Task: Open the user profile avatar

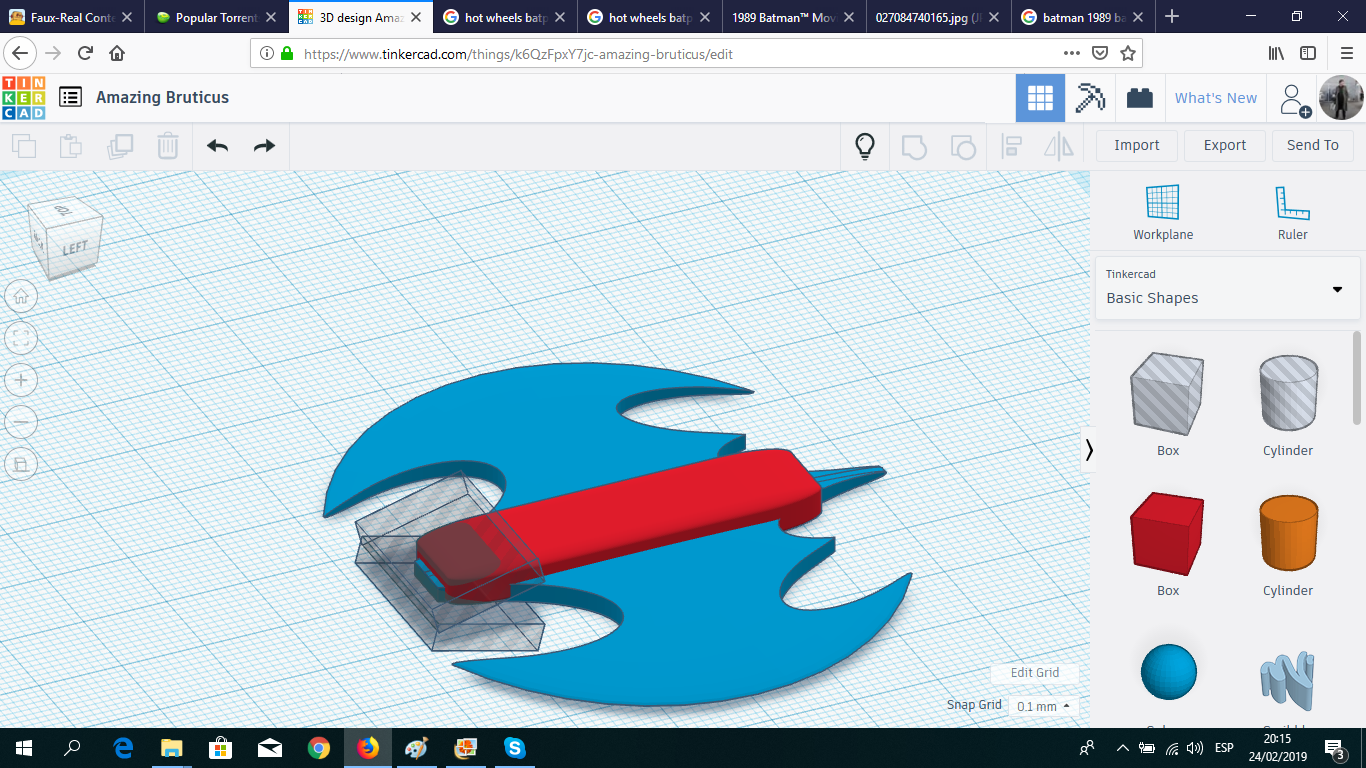Action: [1341, 98]
